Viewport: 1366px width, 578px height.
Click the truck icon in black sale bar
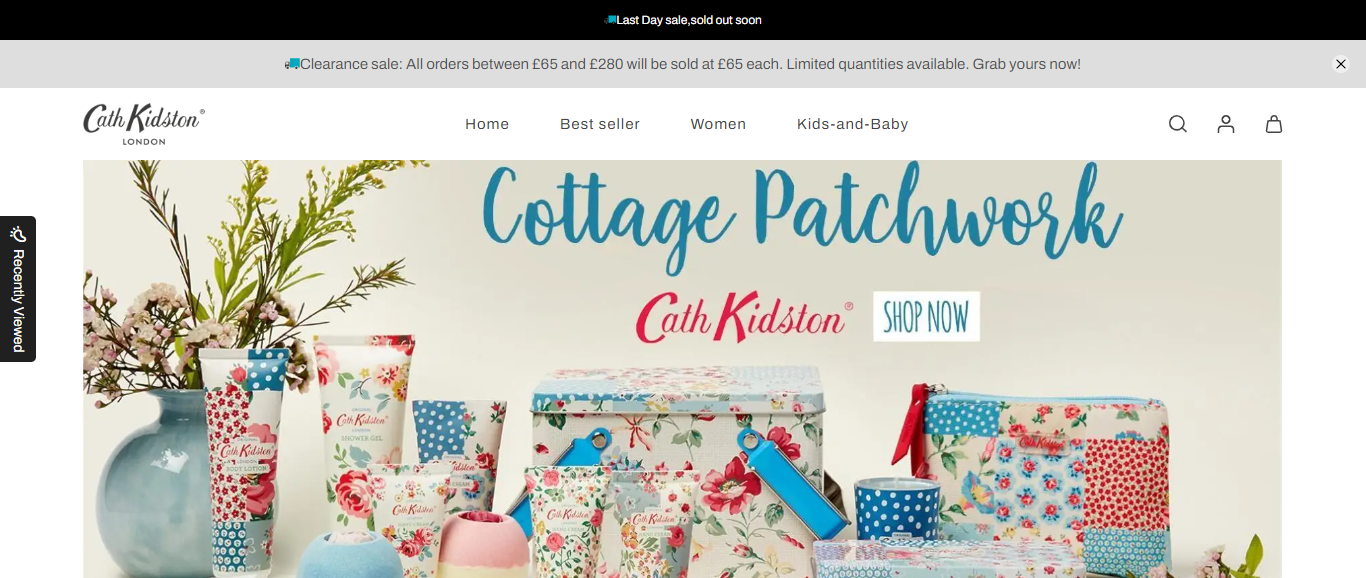pyautogui.click(x=610, y=20)
